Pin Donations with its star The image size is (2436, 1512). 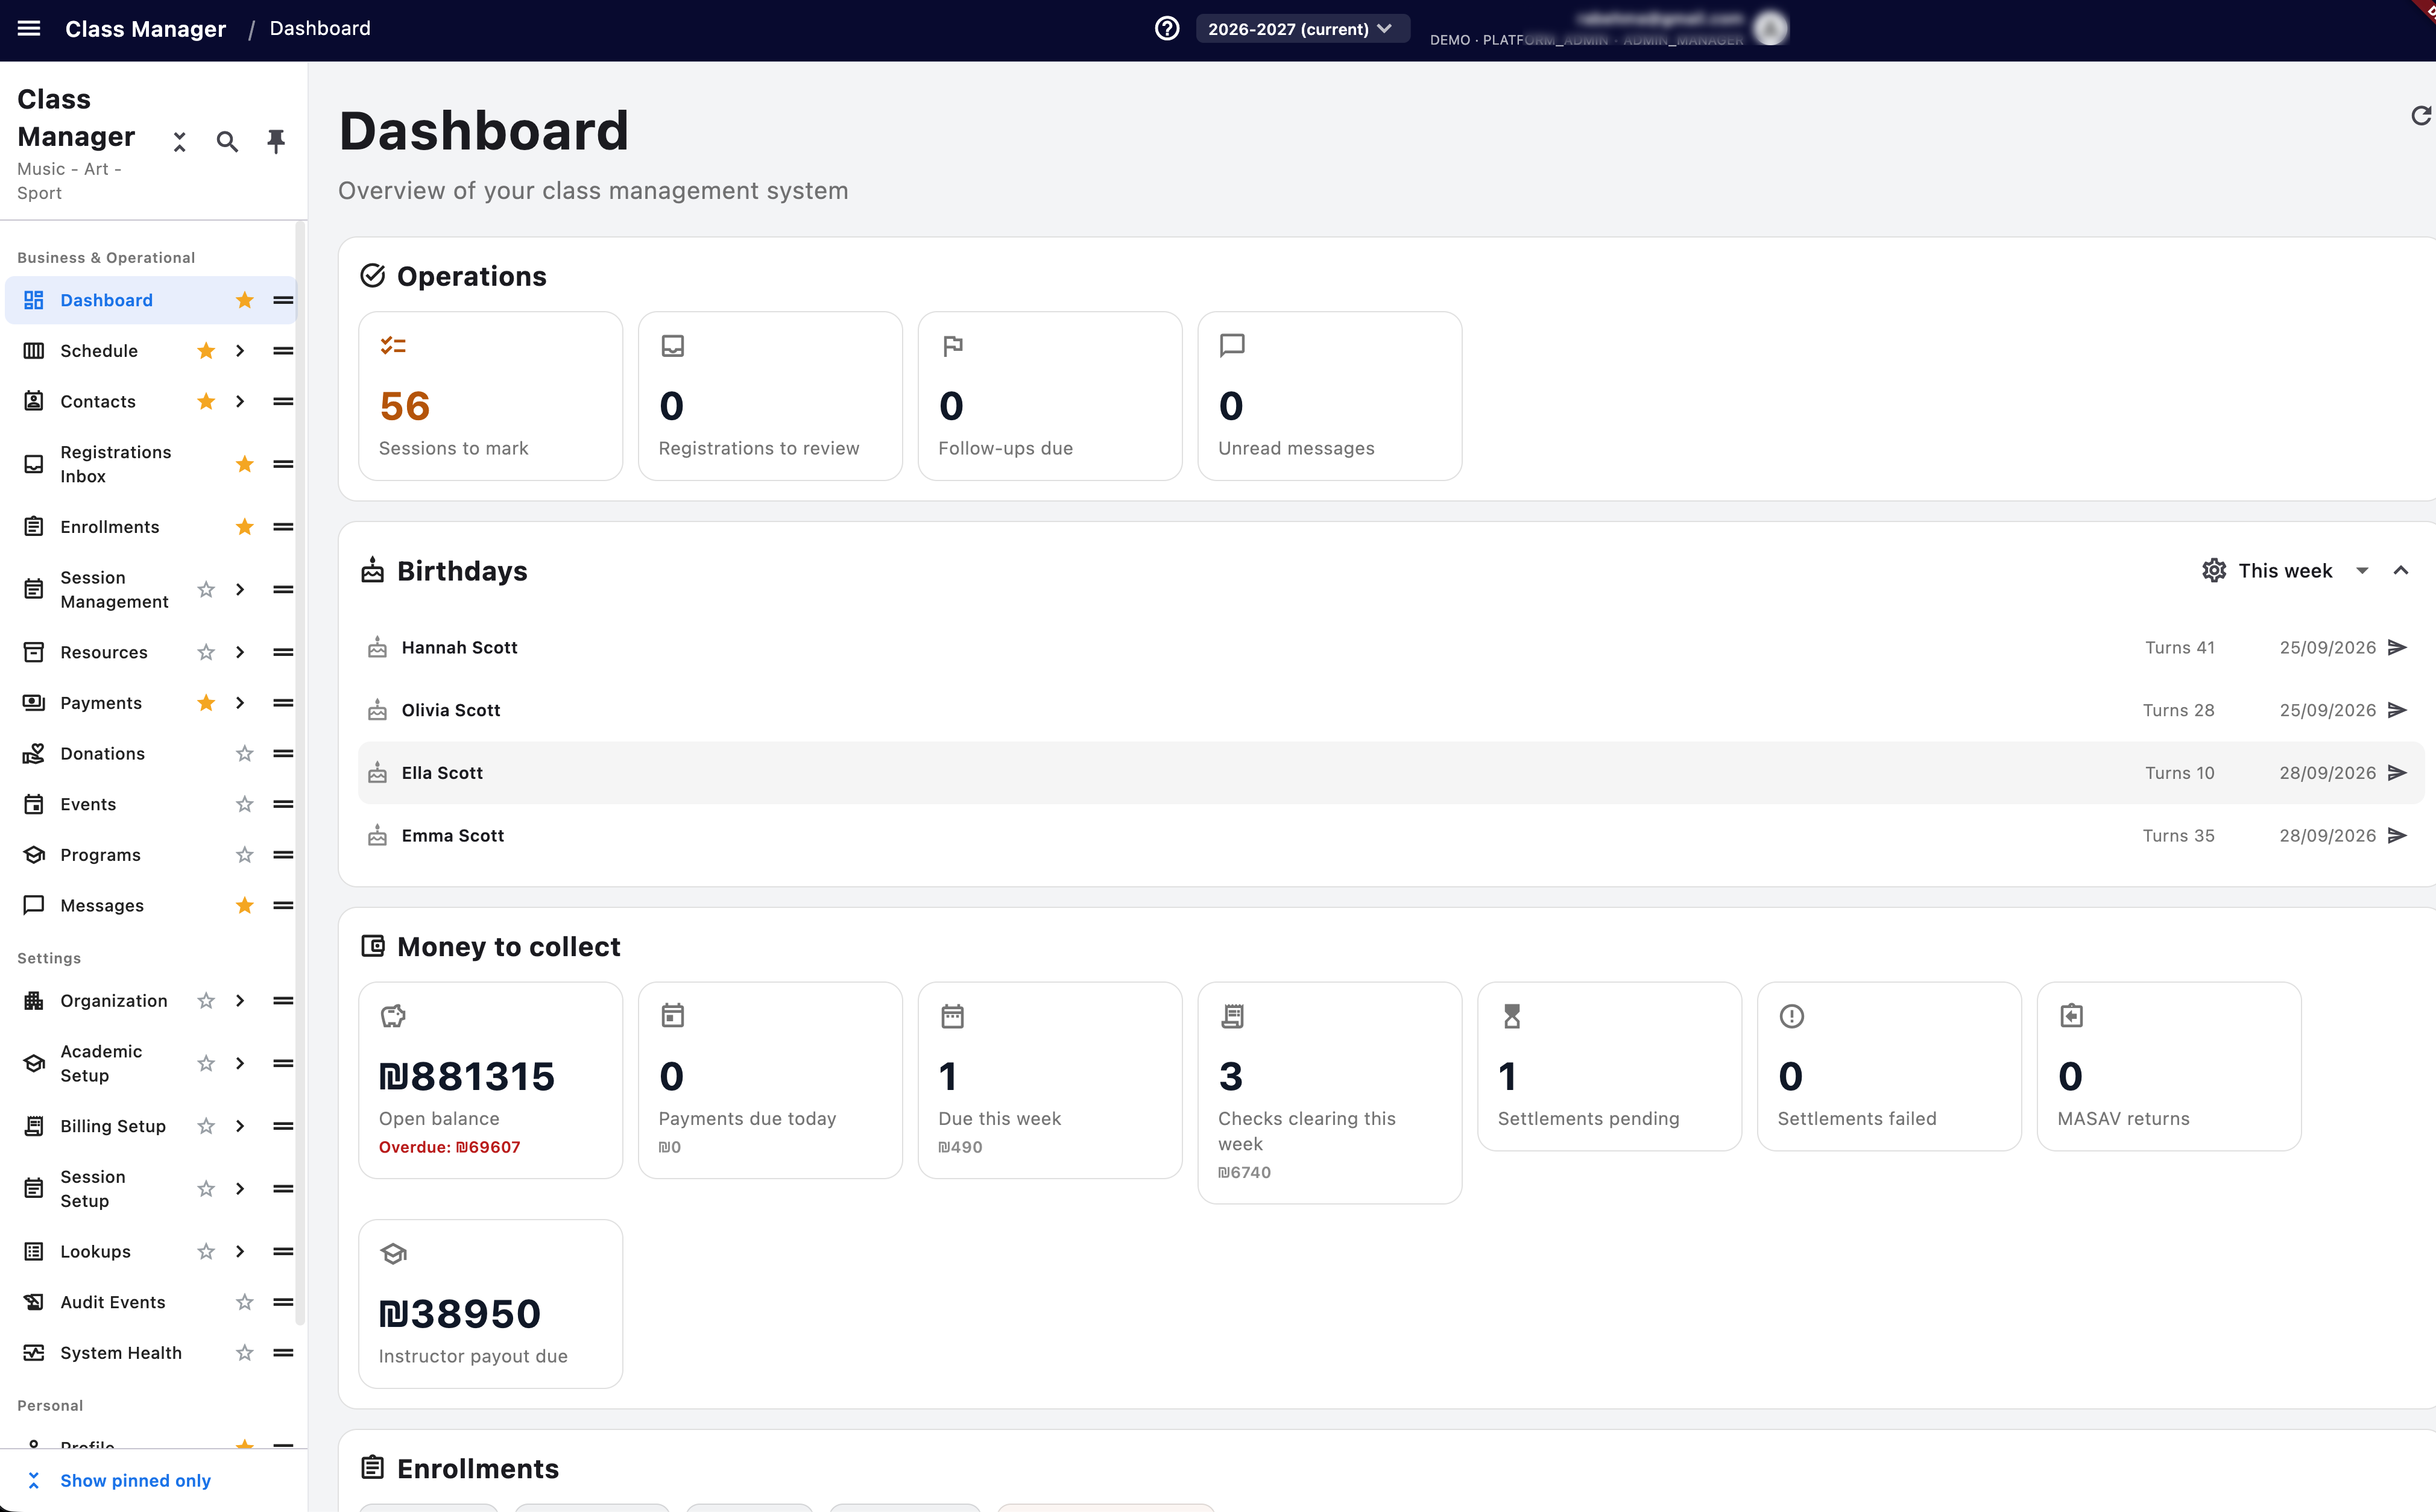[245, 754]
